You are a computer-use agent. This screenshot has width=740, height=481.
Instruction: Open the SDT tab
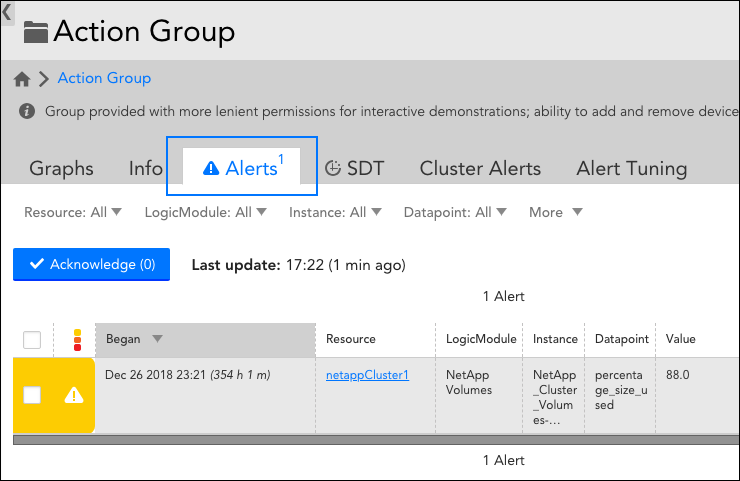pyautogui.click(x=354, y=169)
